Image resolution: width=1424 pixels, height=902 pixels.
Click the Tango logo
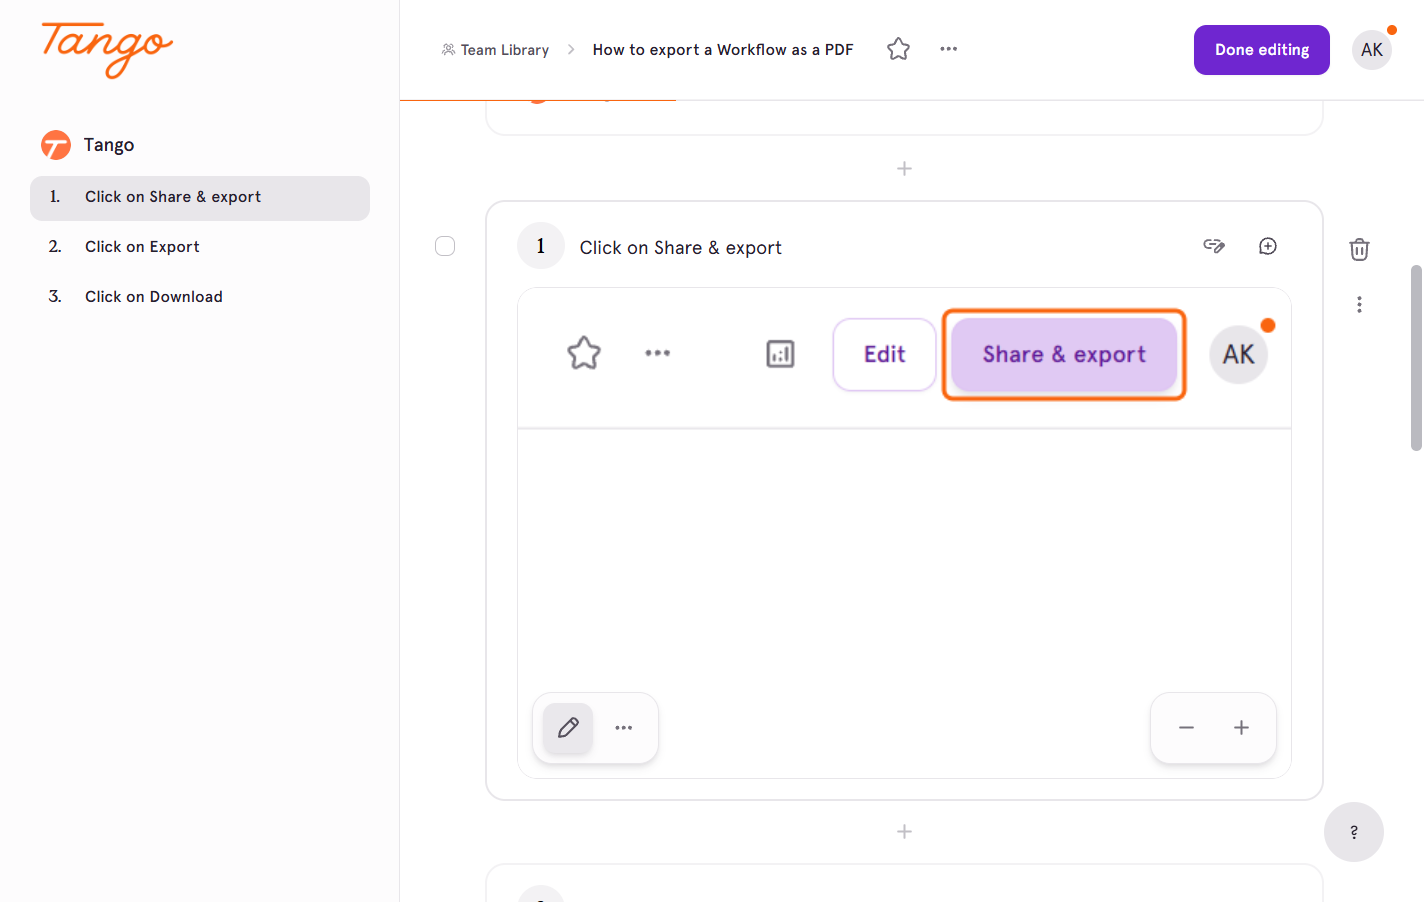tap(106, 49)
